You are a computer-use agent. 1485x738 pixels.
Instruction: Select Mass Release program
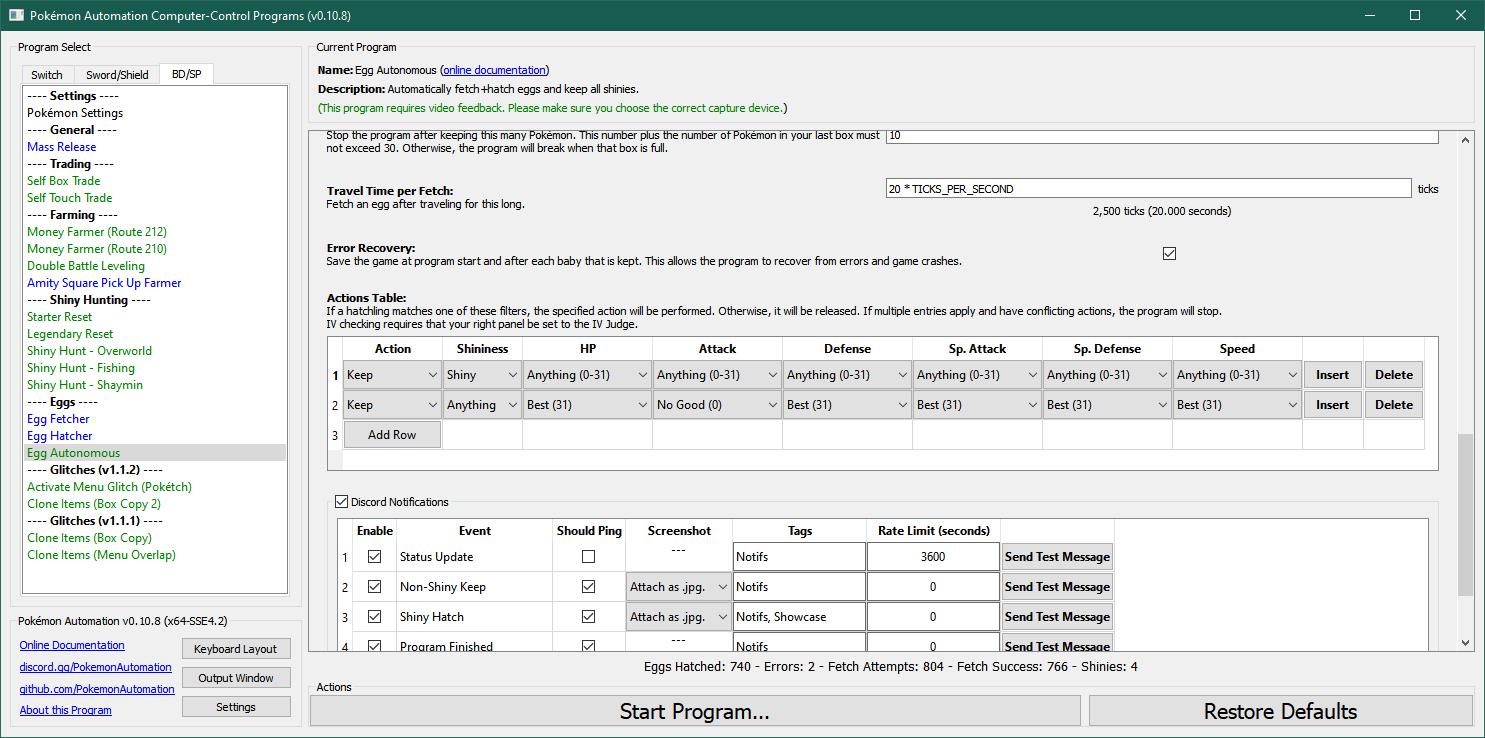(62, 147)
